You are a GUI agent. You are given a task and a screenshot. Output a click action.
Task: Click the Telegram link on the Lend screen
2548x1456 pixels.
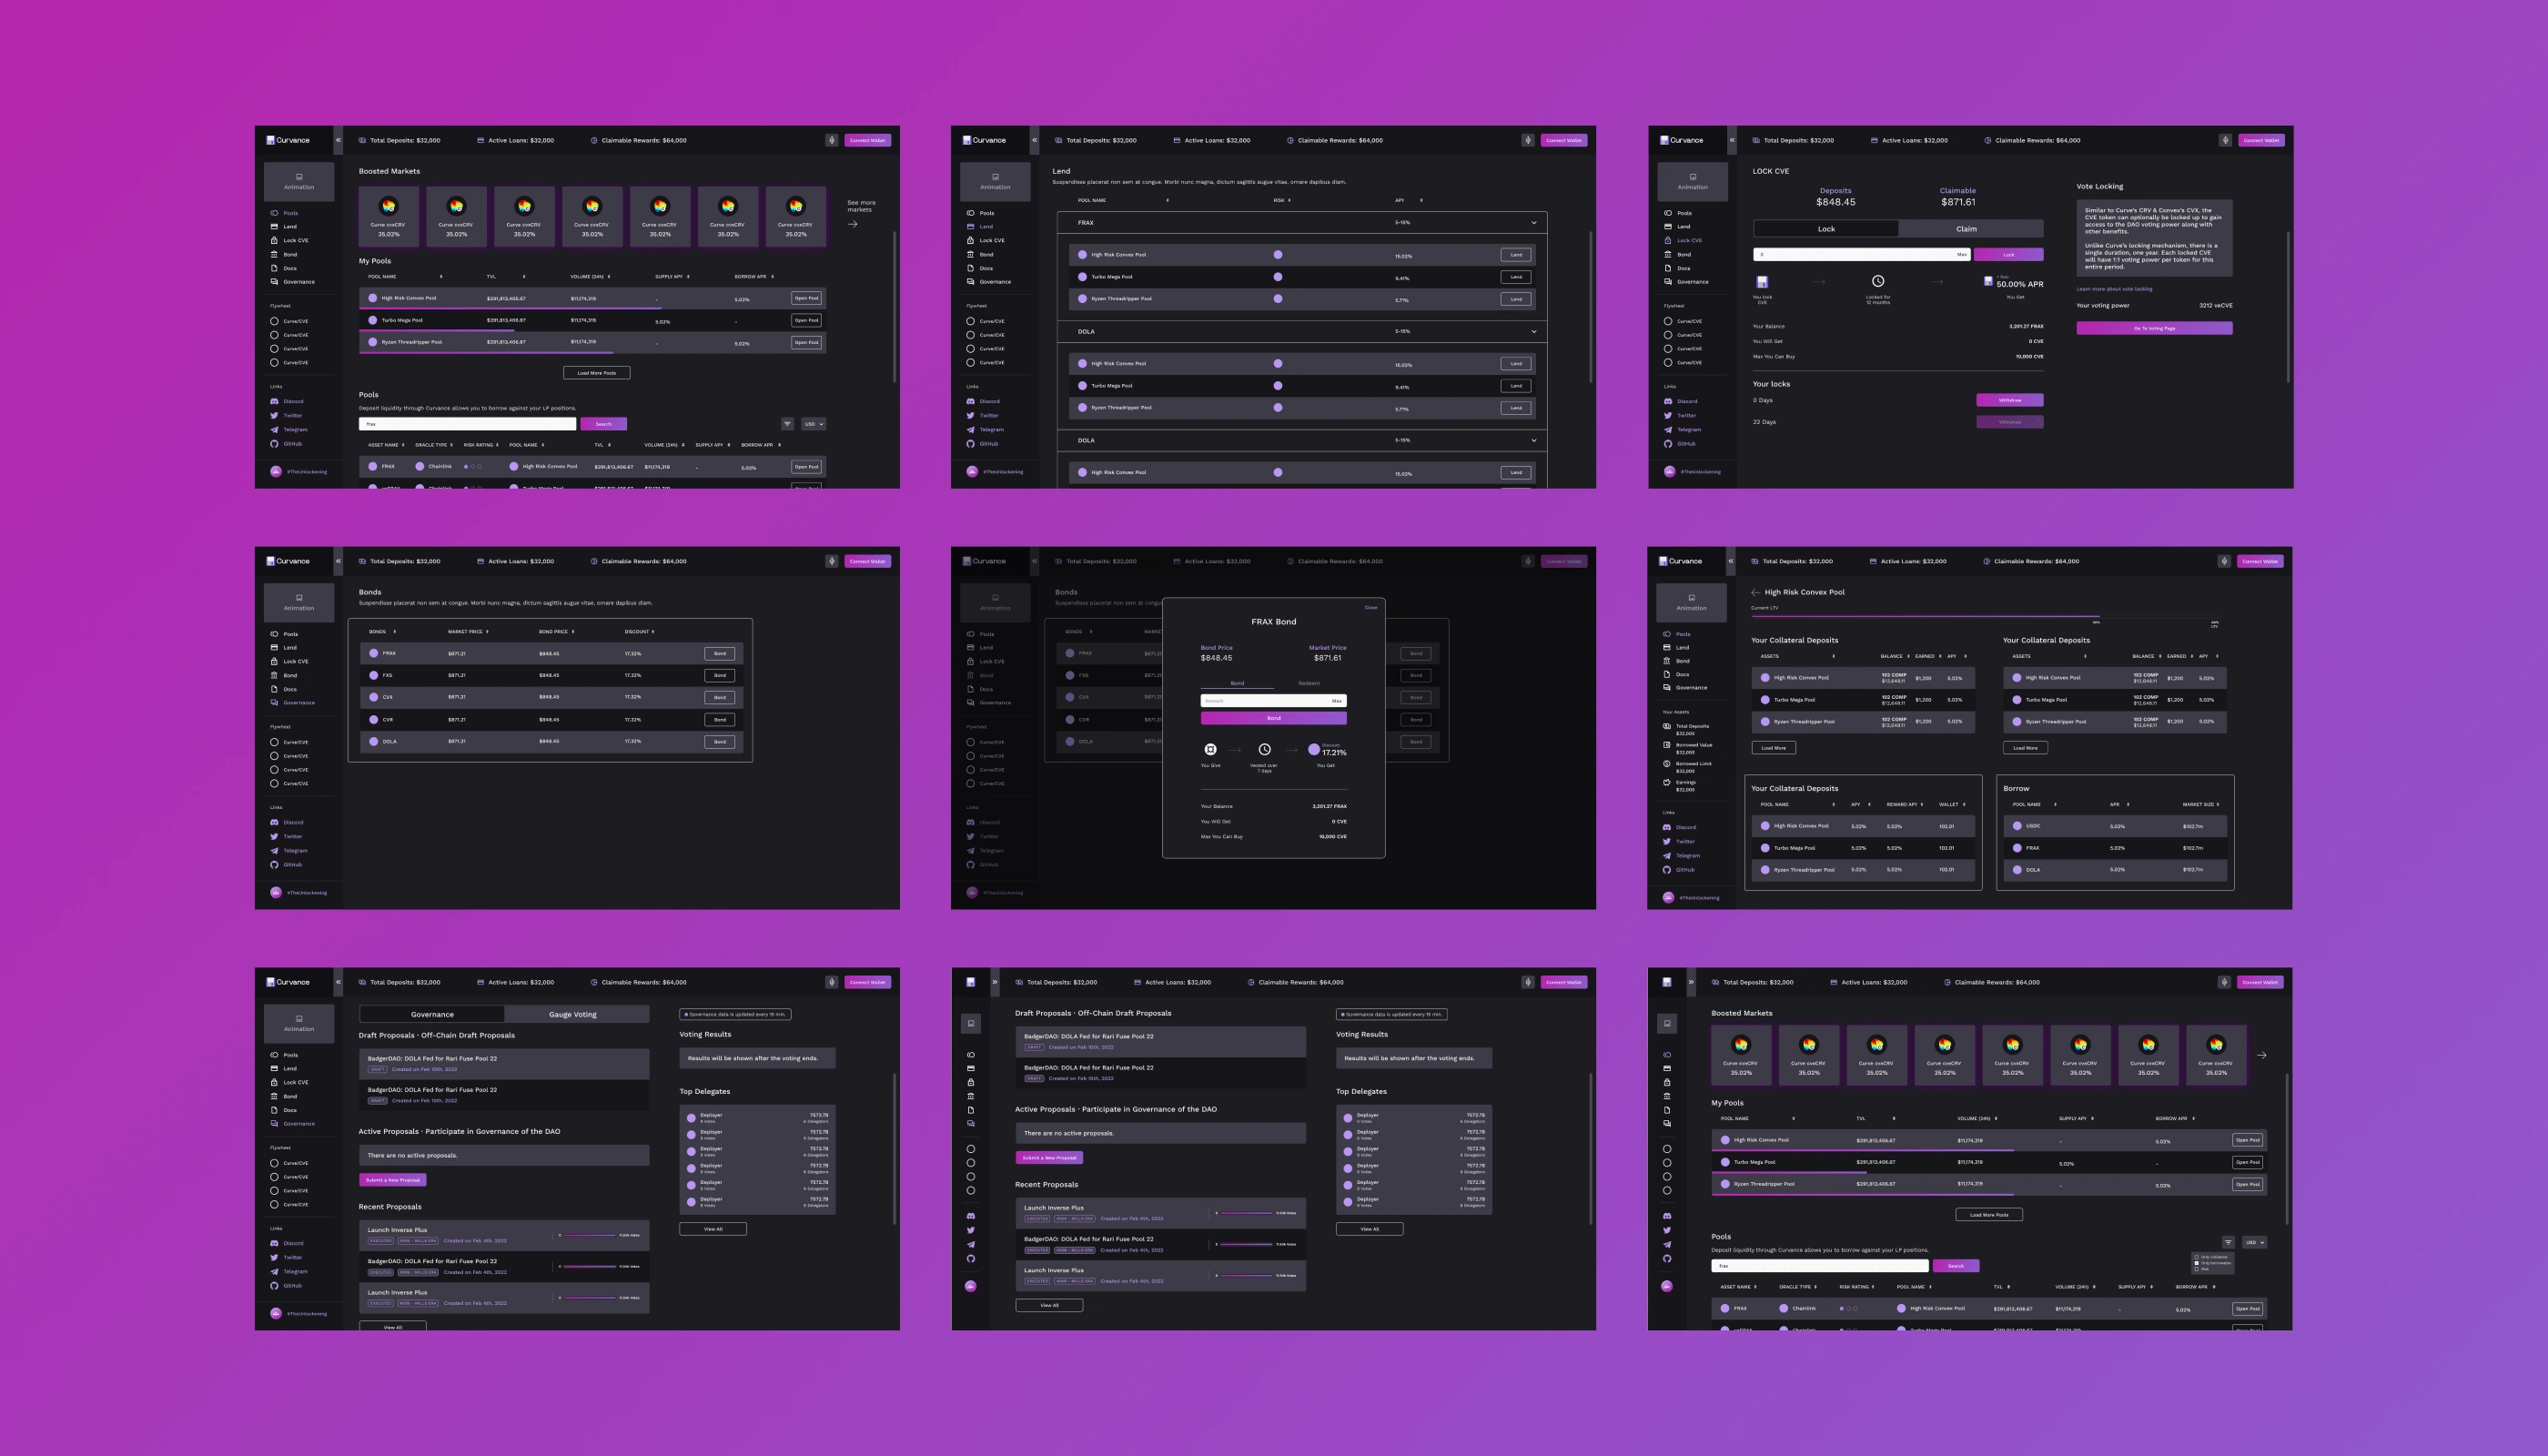pyautogui.click(x=987, y=429)
